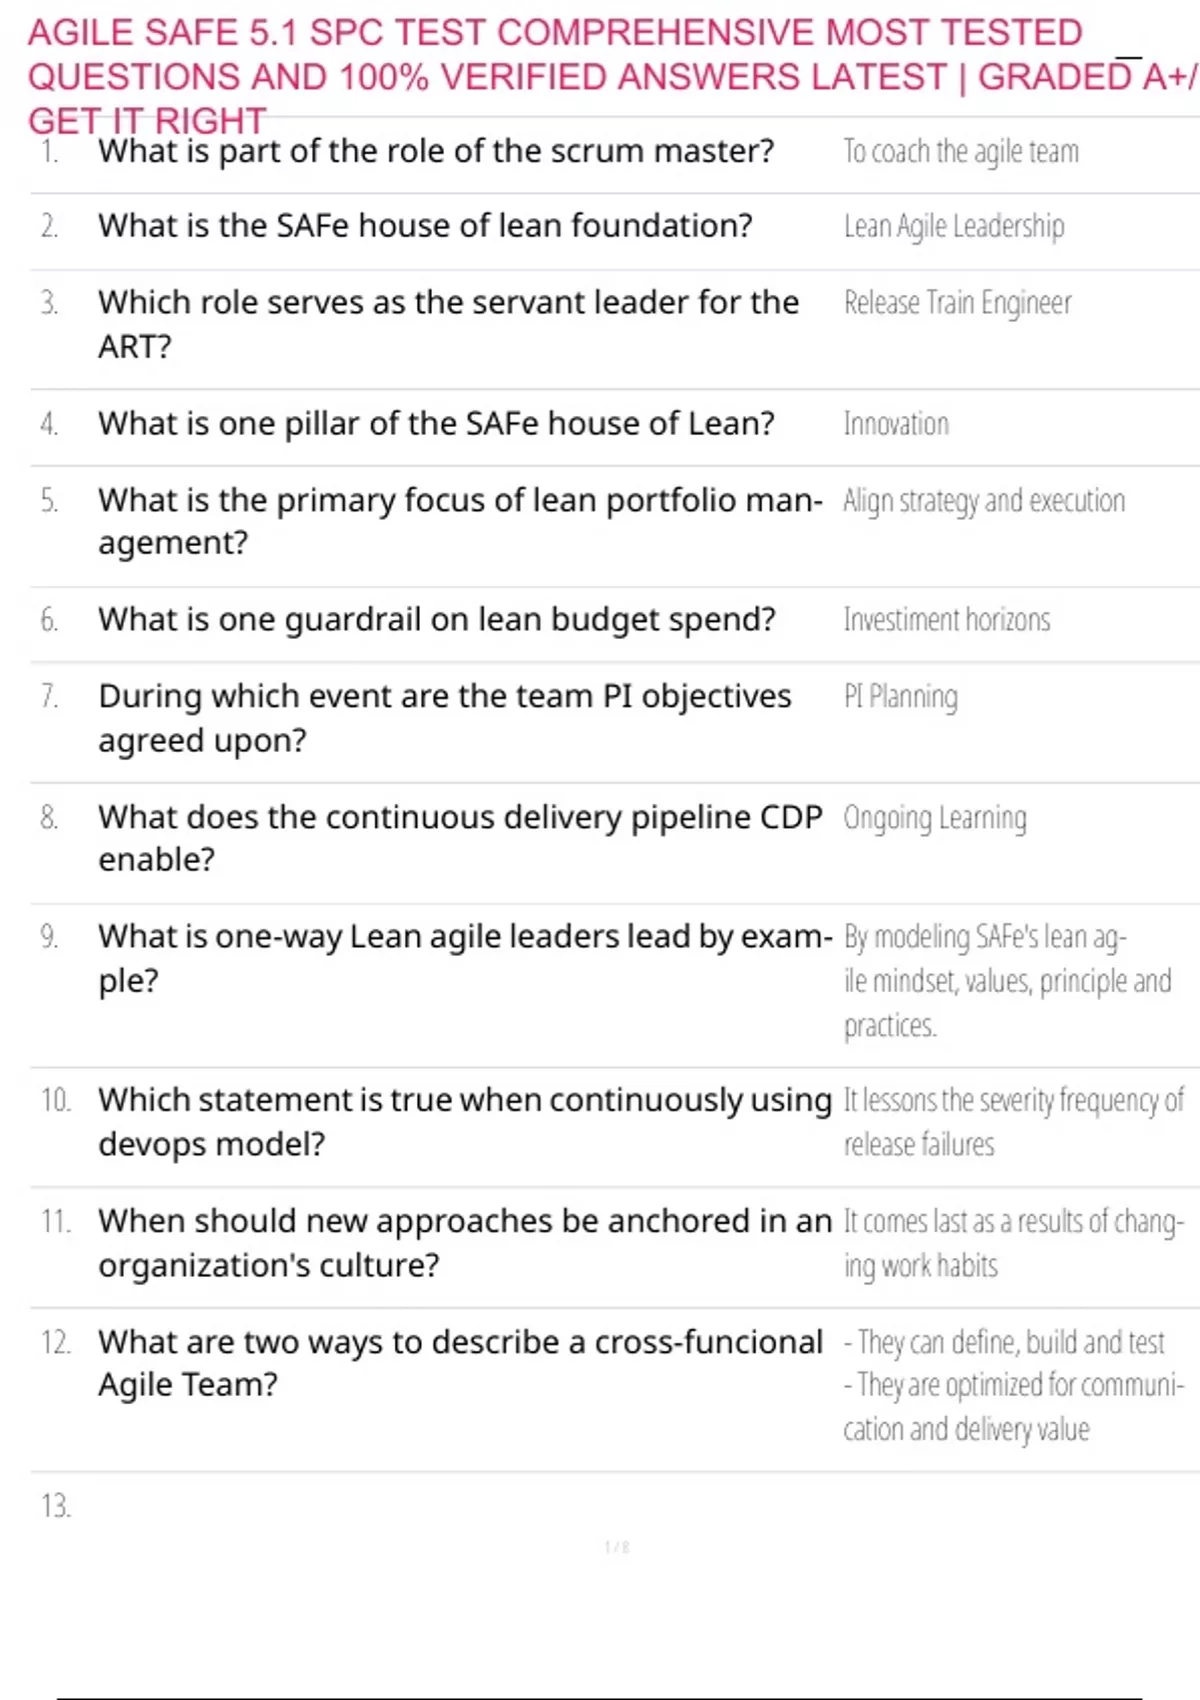Click the 'Lean Agile Leadership' answer text
The height and width of the screenshot is (1700, 1200).
[x=954, y=227]
